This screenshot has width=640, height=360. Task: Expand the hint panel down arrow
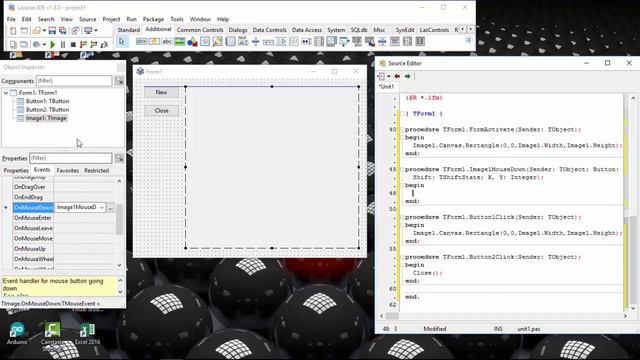(x=120, y=291)
